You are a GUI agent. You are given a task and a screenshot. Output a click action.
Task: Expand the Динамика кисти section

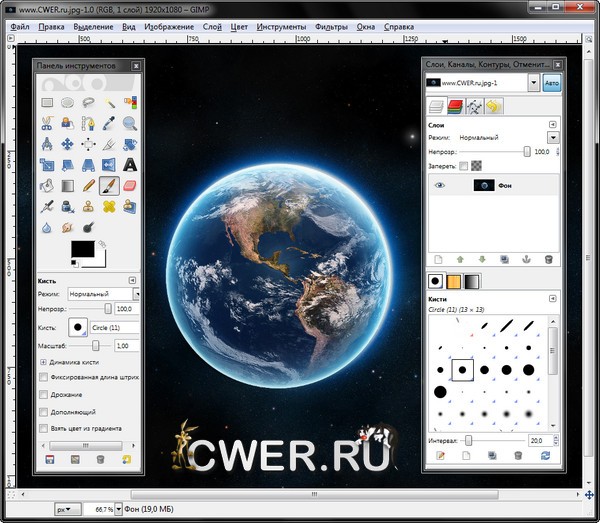pyautogui.click(x=43, y=360)
